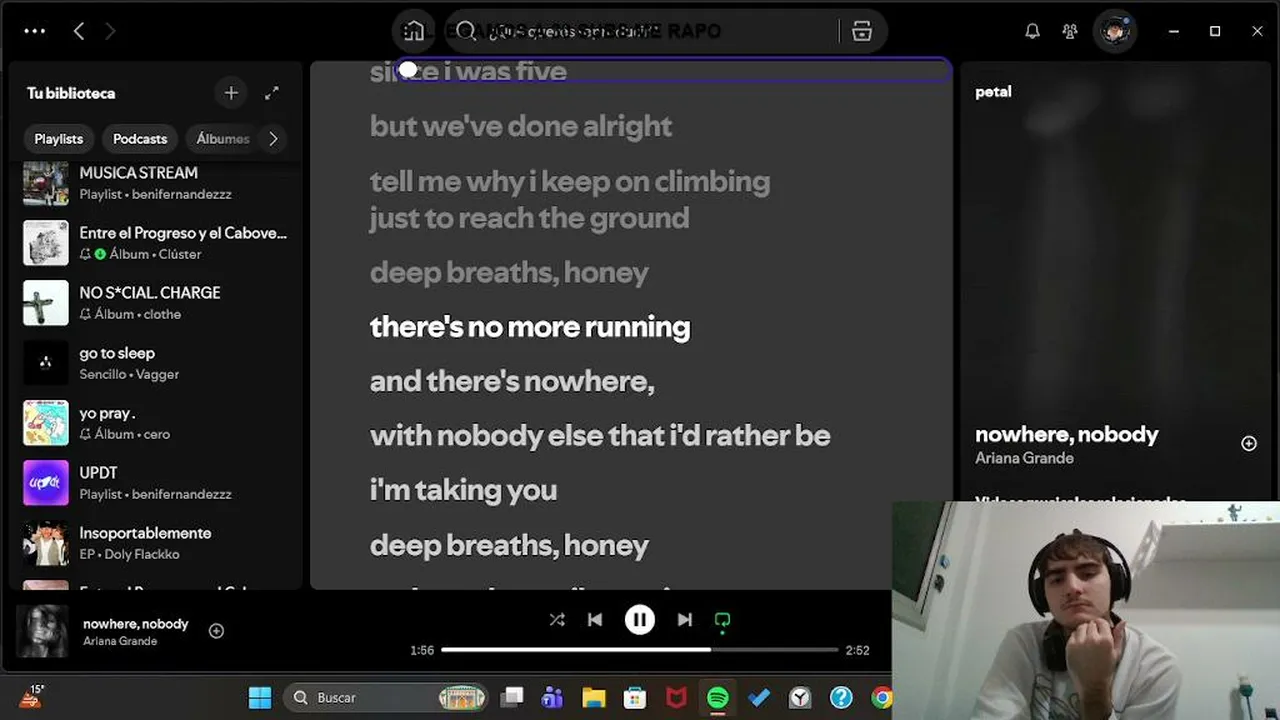Jump to lyric 'with nobody else that i'd rather be'
1280x720 pixels.
[x=600, y=435]
